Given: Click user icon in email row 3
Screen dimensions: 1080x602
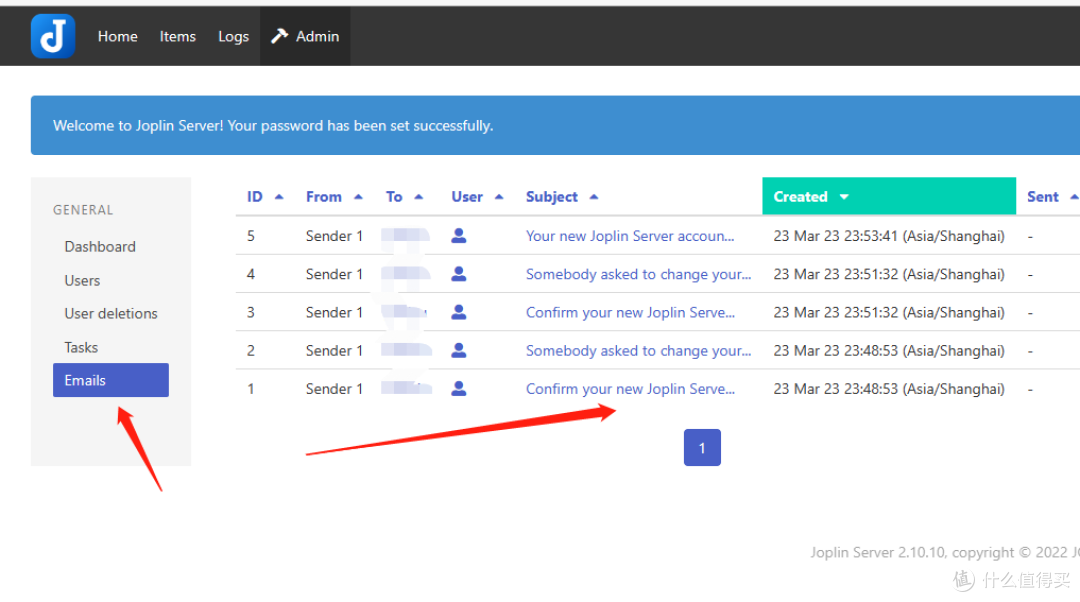Looking at the screenshot, I should pyautogui.click(x=459, y=312).
